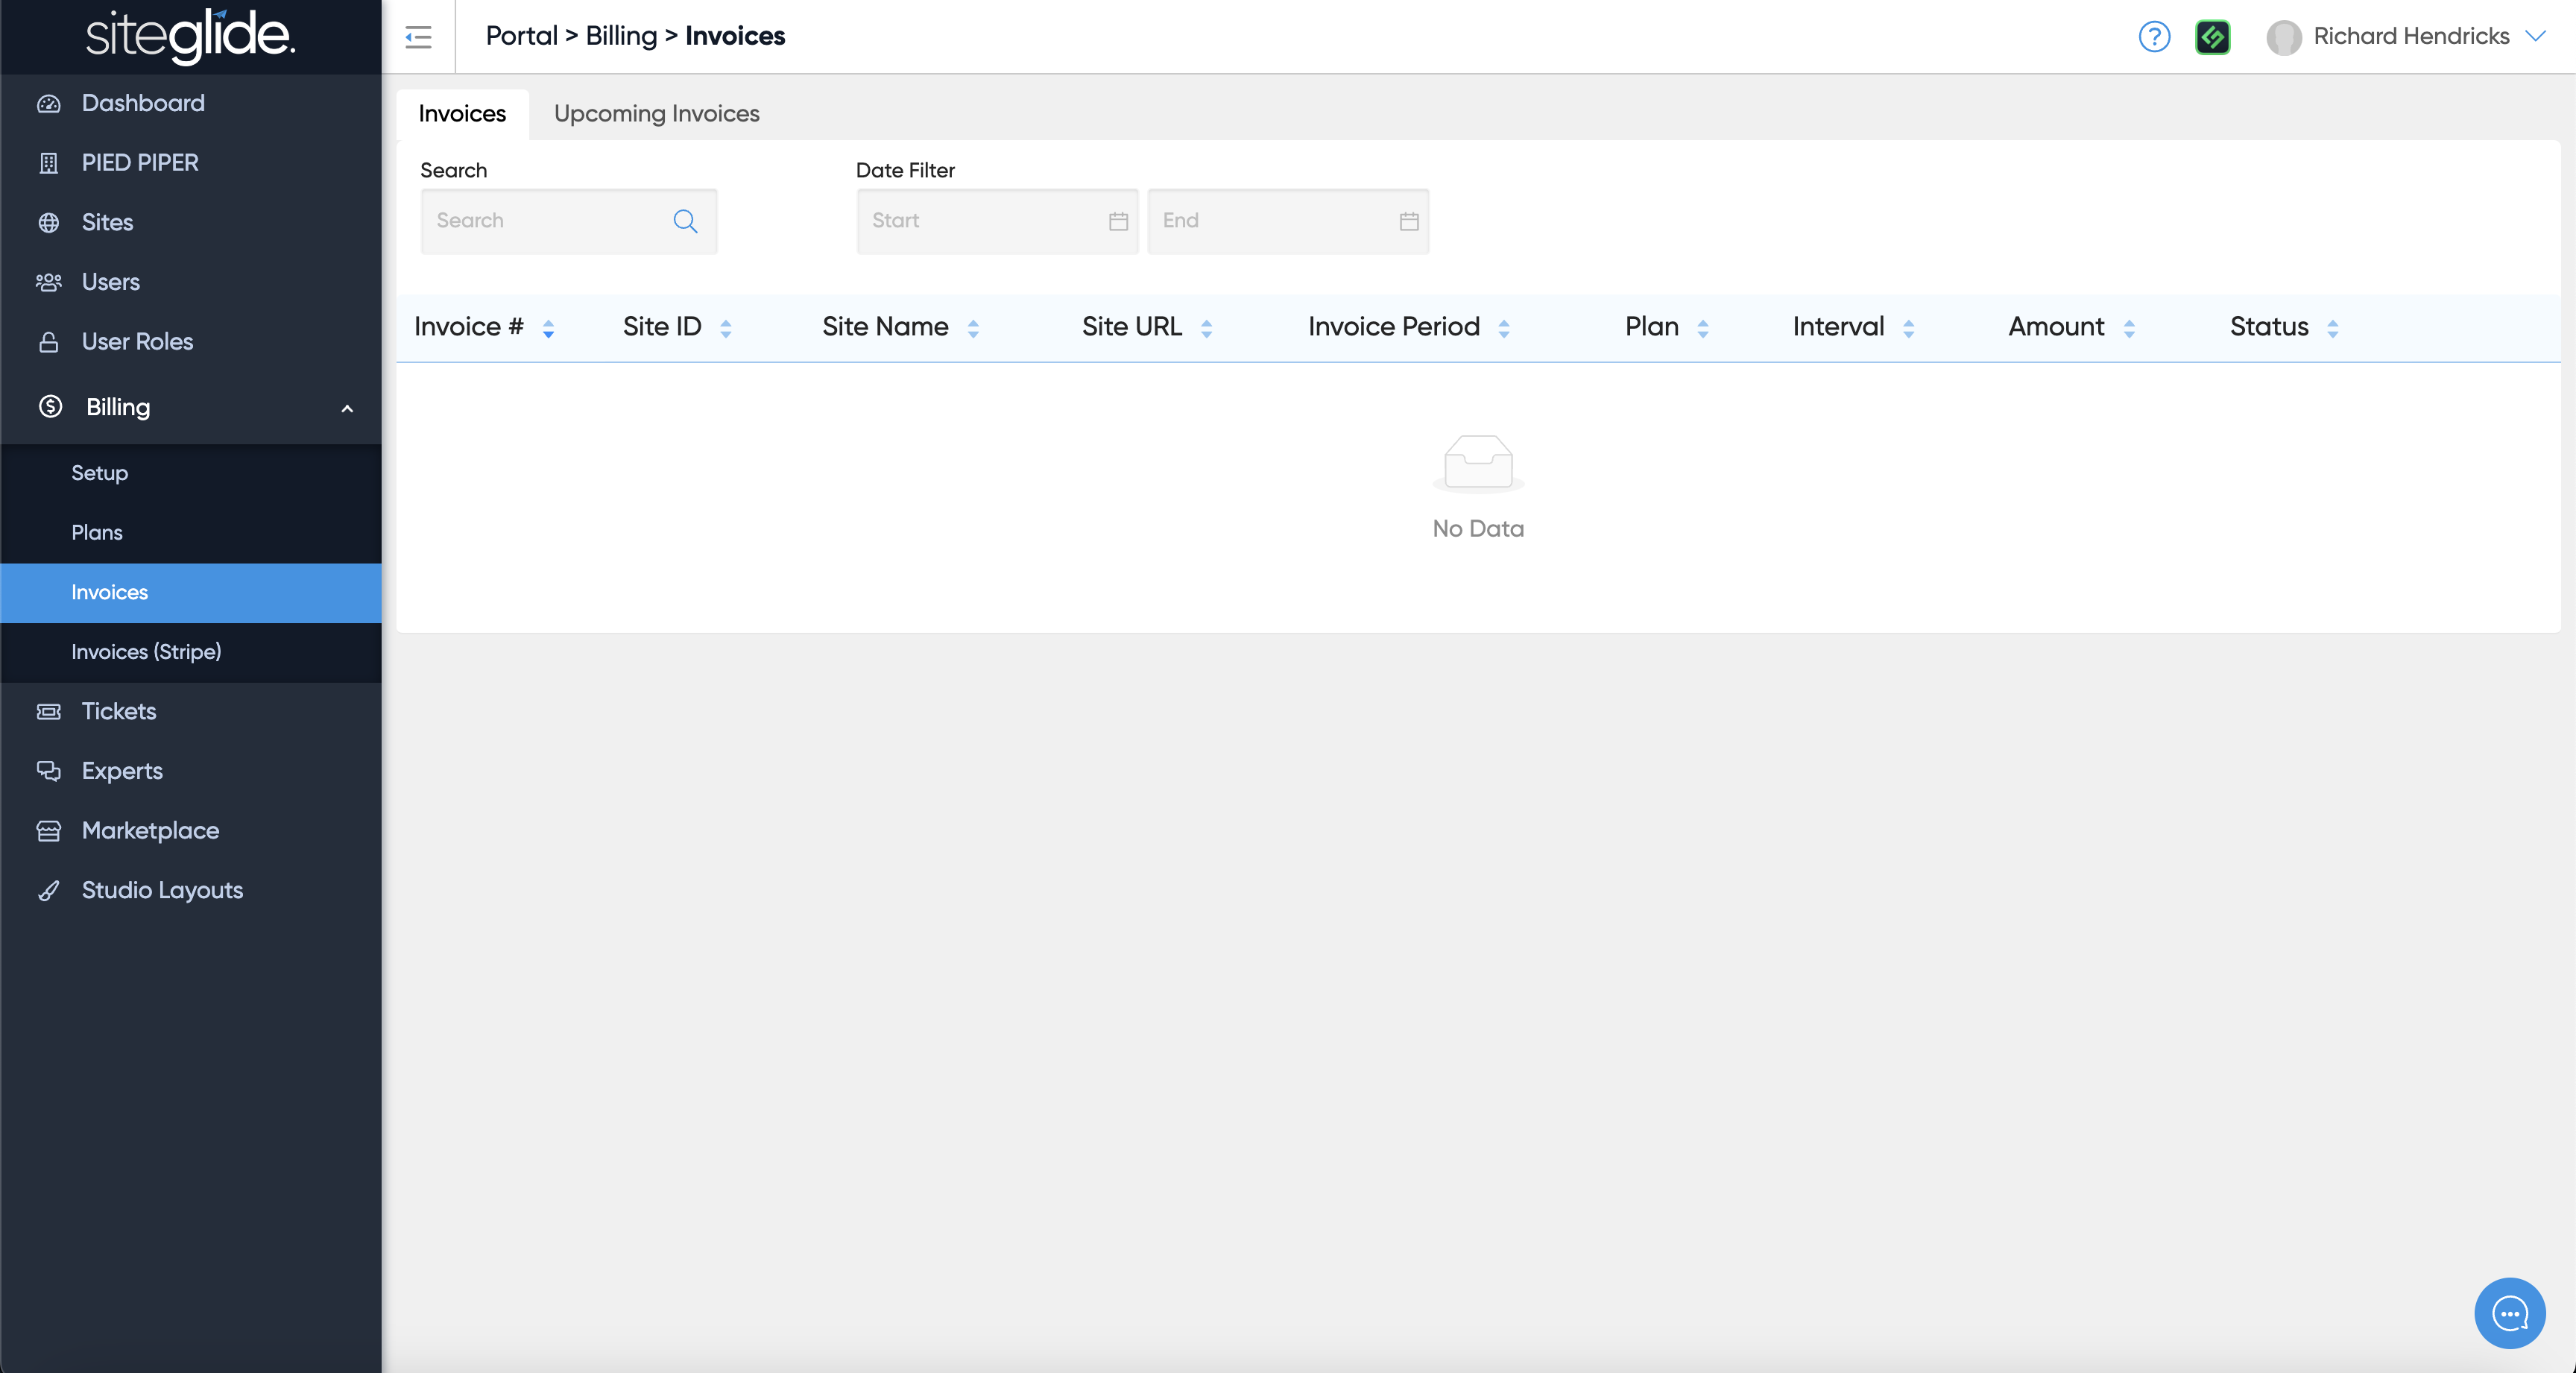Toggle sort on Status column

(x=2332, y=328)
